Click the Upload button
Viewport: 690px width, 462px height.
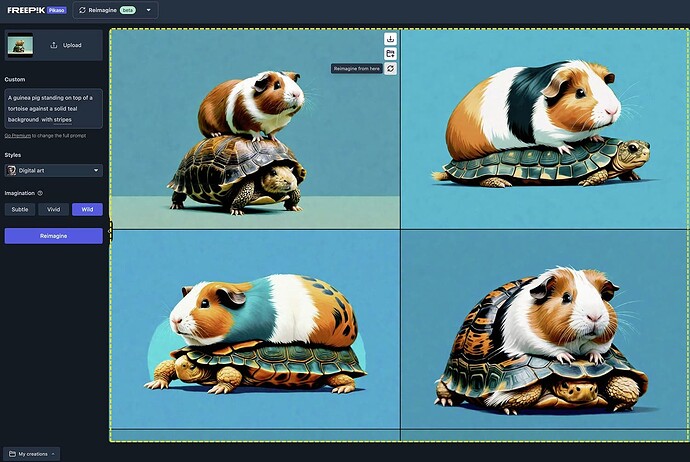tap(68, 45)
